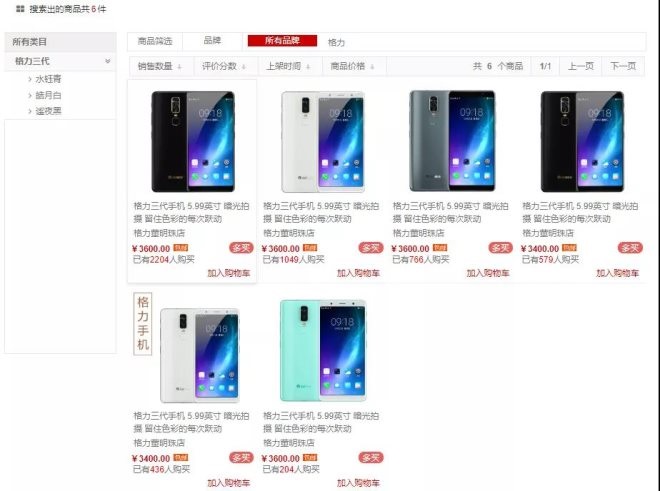Viewport: 660px width, 491px height.
Task: Add the 1049-buyer white phone to cart
Action: [358, 273]
